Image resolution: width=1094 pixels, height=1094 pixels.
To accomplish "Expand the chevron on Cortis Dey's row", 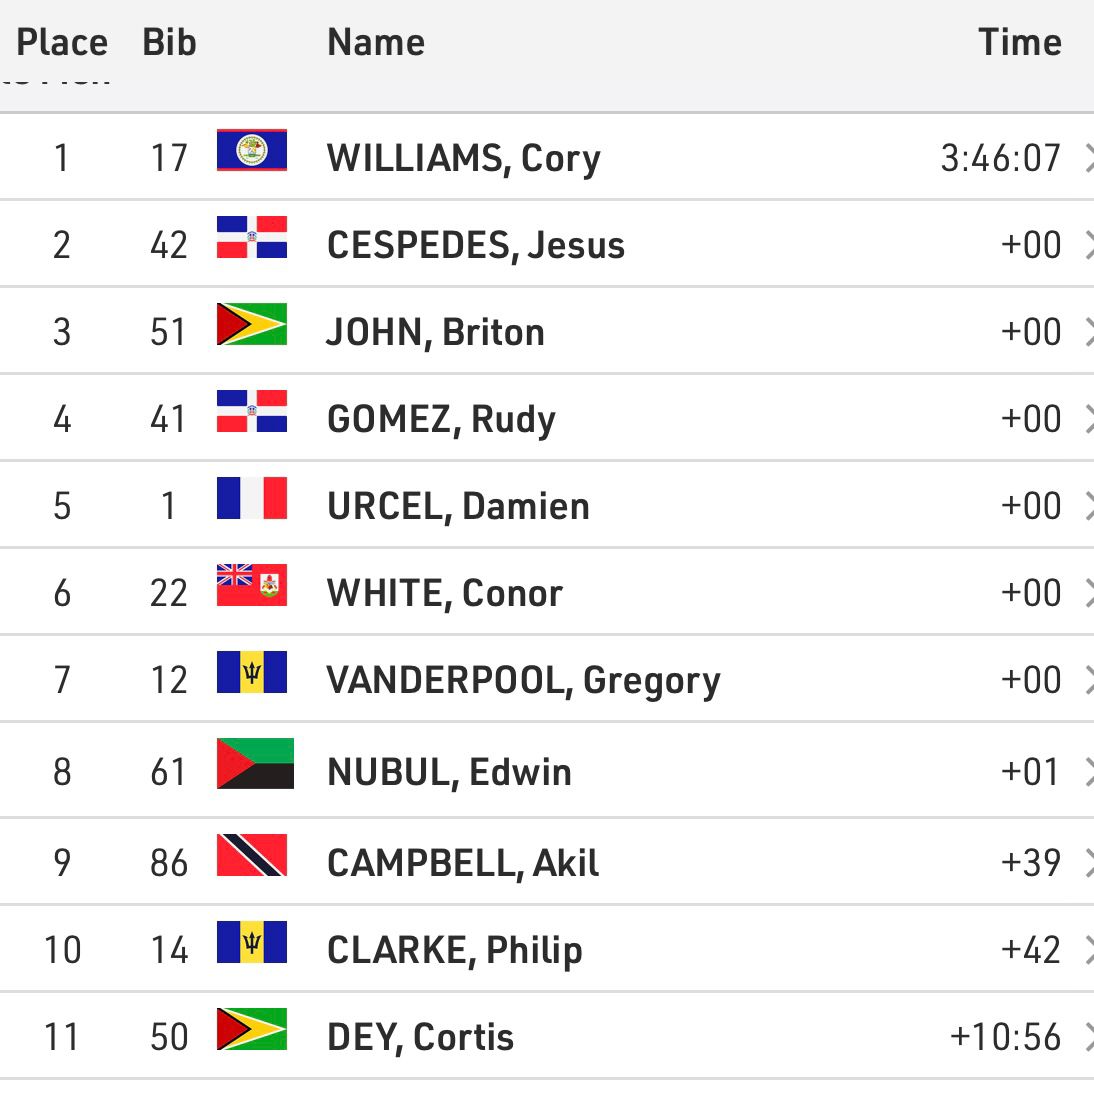I will click(1088, 1037).
